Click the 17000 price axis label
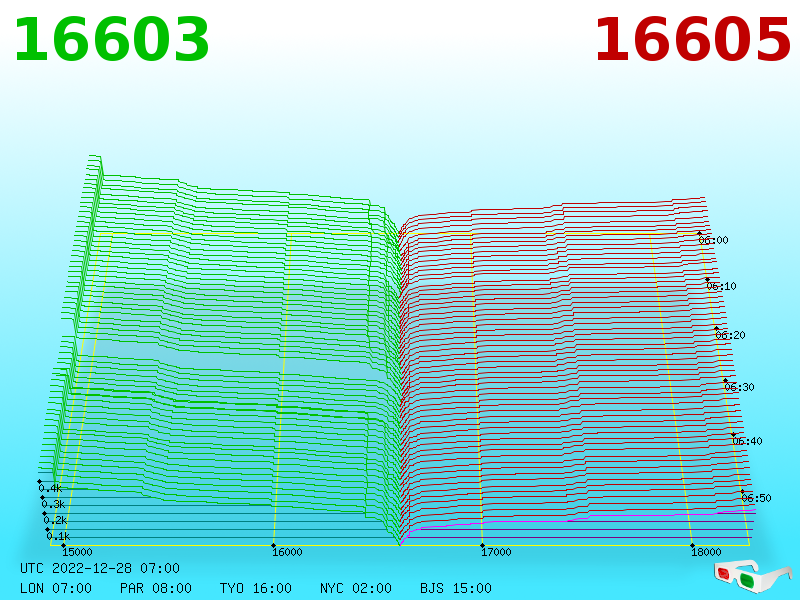This screenshot has height=600, width=800. pos(496,552)
